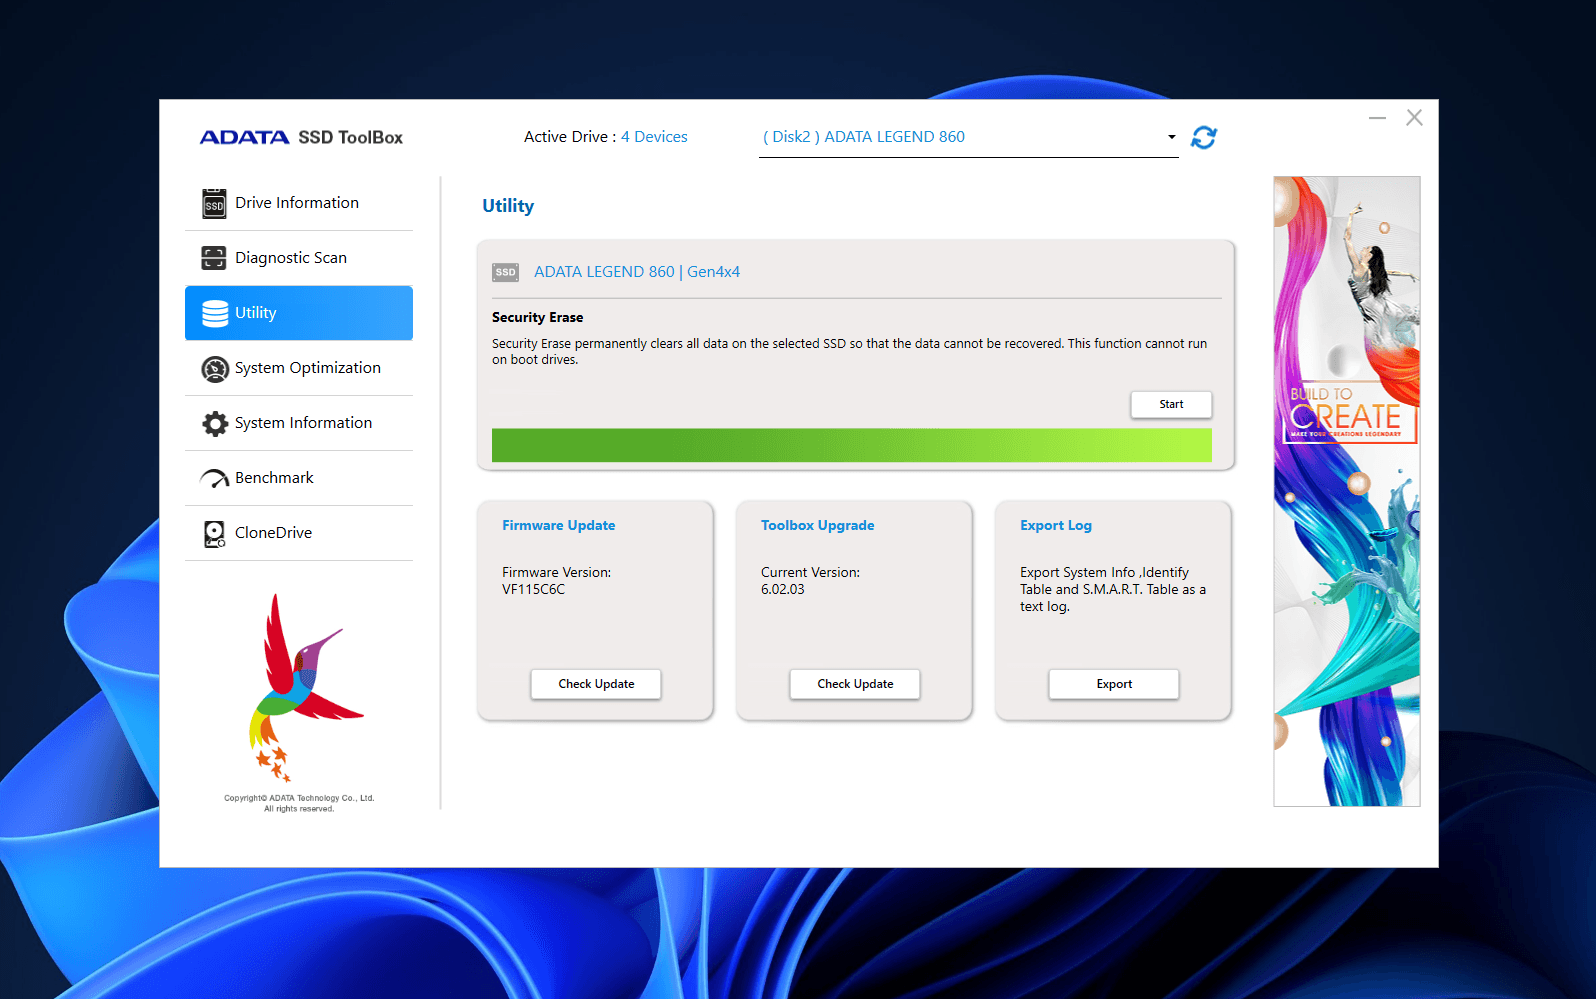Click the ADATA SSD ToolBox logo
The image size is (1596, 999).
301,137
